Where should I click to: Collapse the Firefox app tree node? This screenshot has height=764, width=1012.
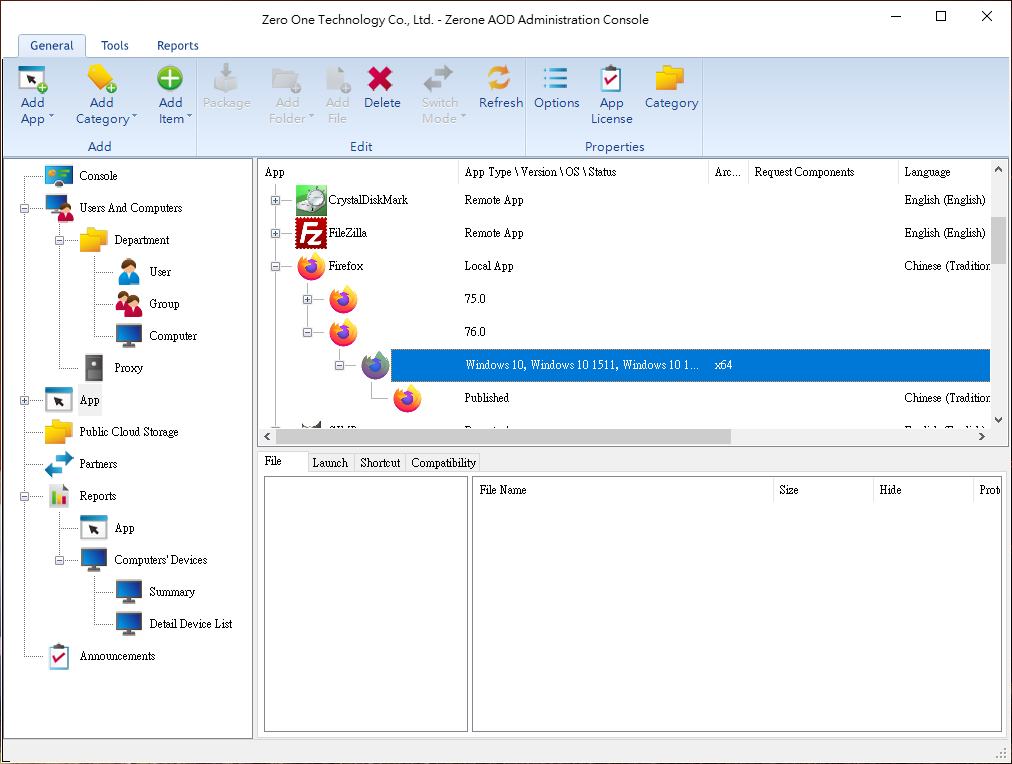coord(275,267)
